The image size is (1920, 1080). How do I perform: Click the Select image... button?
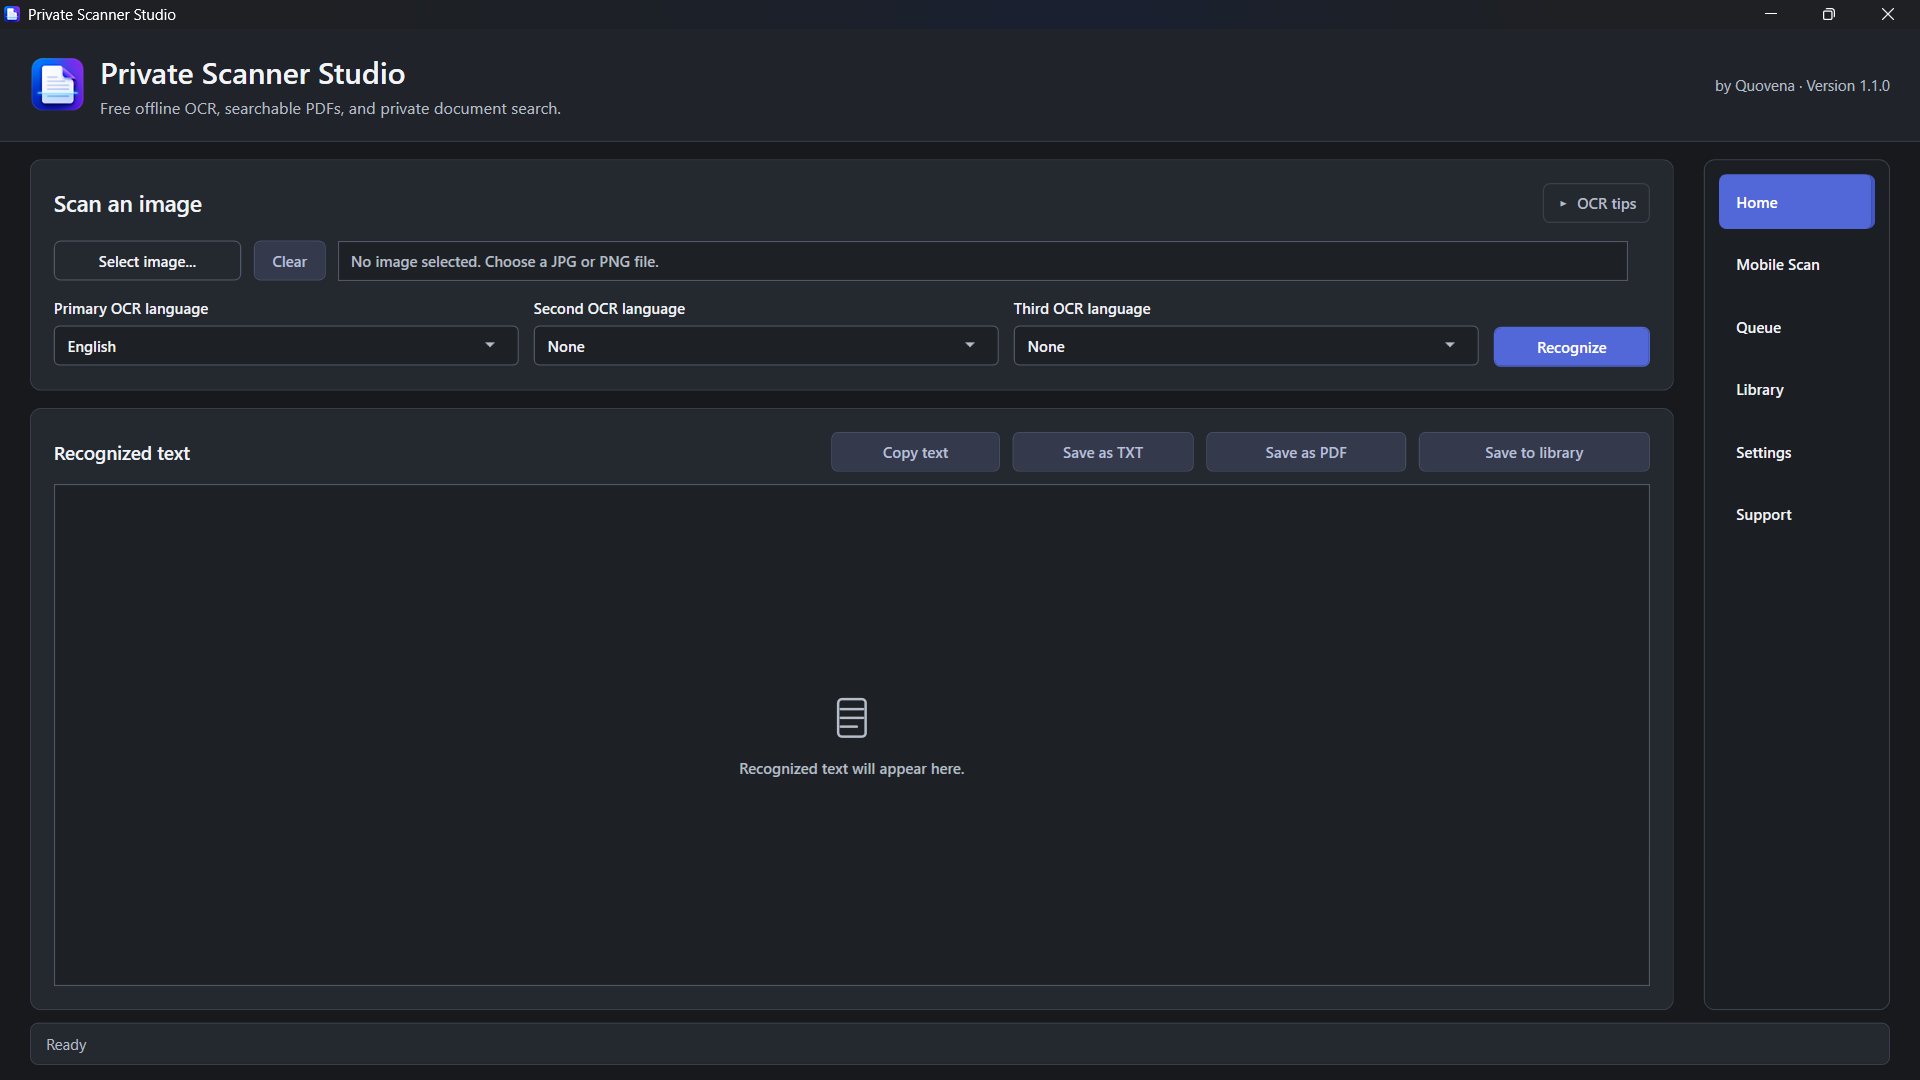(147, 261)
